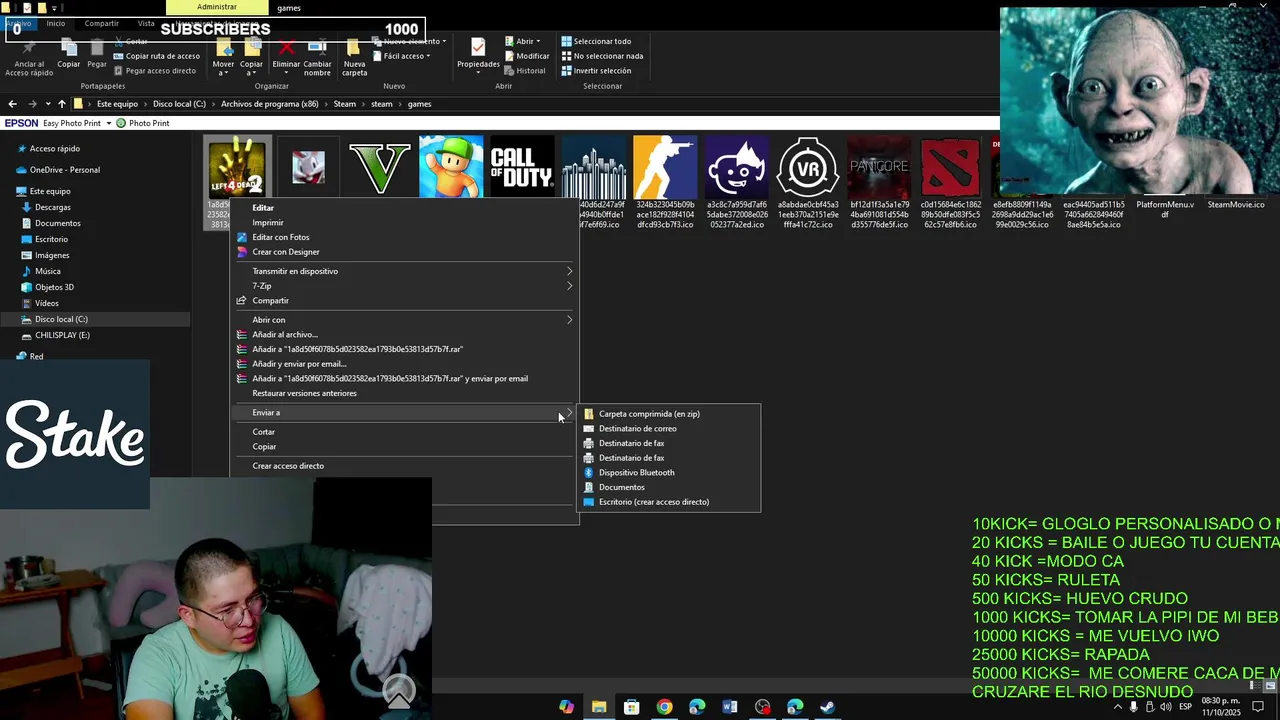The width and height of the screenshot is (1280, 720).
Task: Open Descargas in the navigation pane
Action: pyautogui.click(x=52, y=207)
